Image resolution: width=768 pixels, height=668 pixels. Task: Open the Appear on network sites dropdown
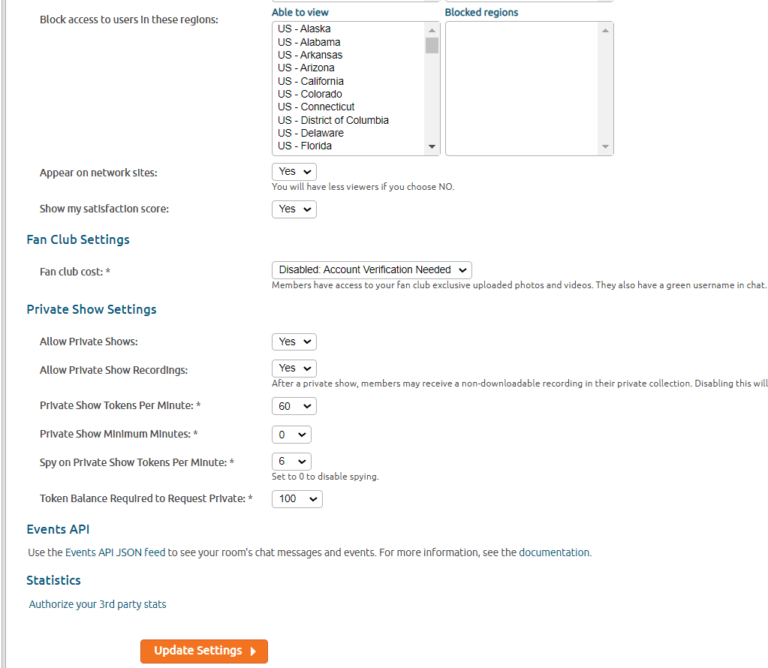tap(293, 172)
